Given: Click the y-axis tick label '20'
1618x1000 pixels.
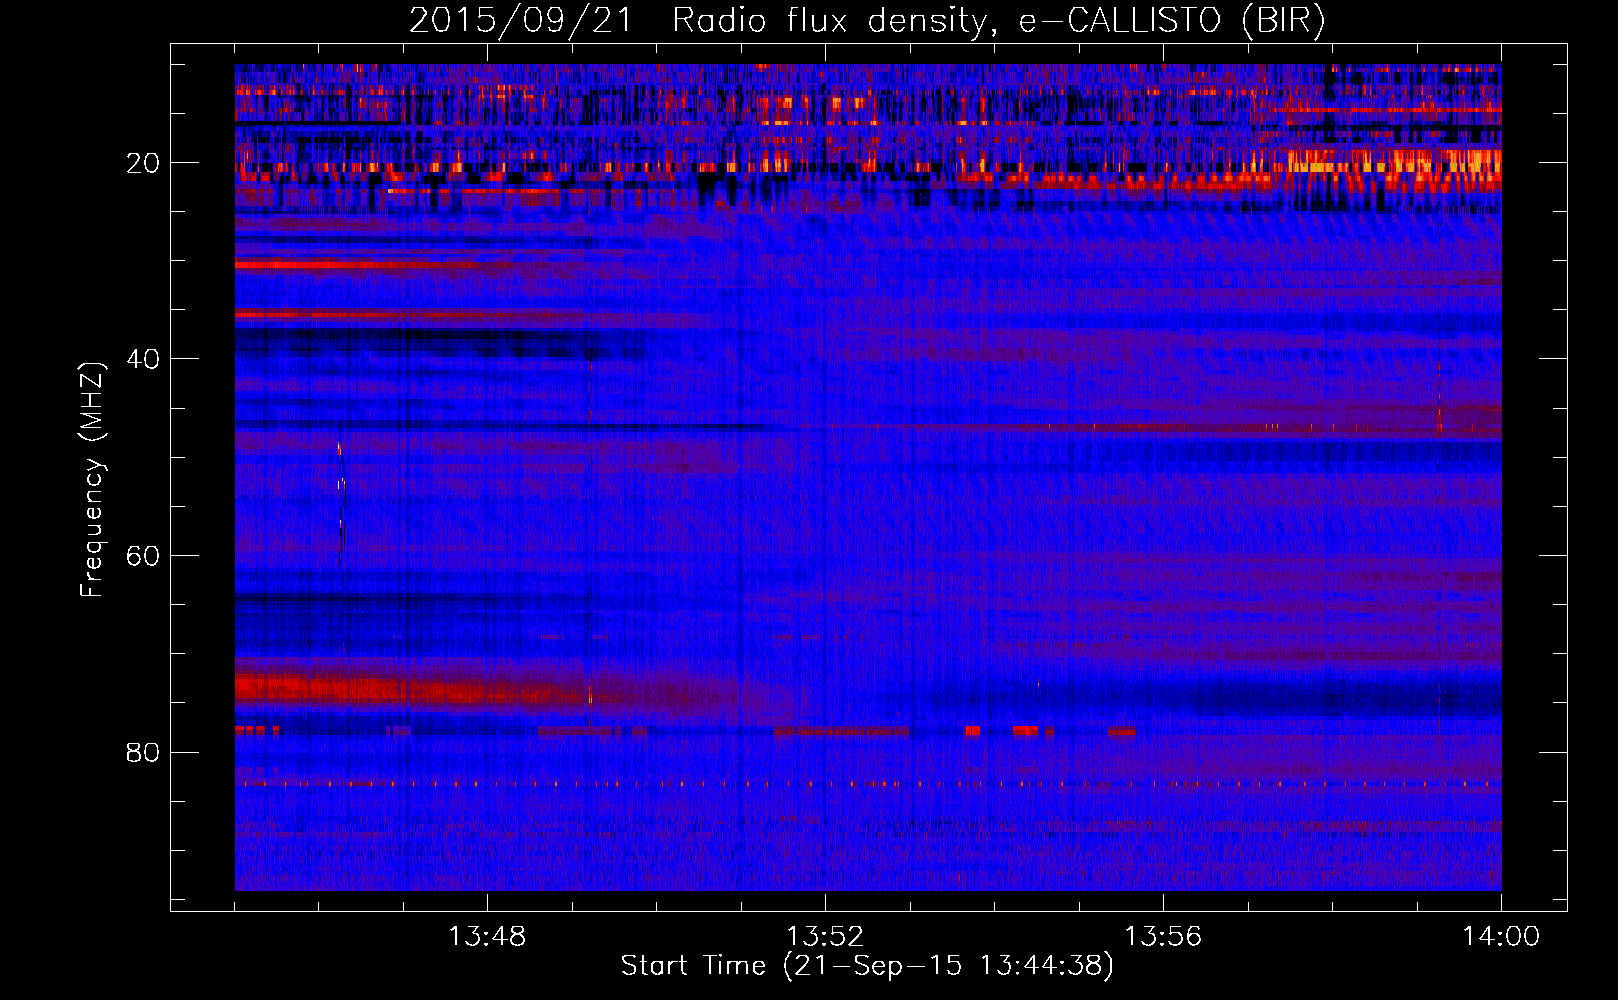Looking at the screenshot, I should point(144,163).
